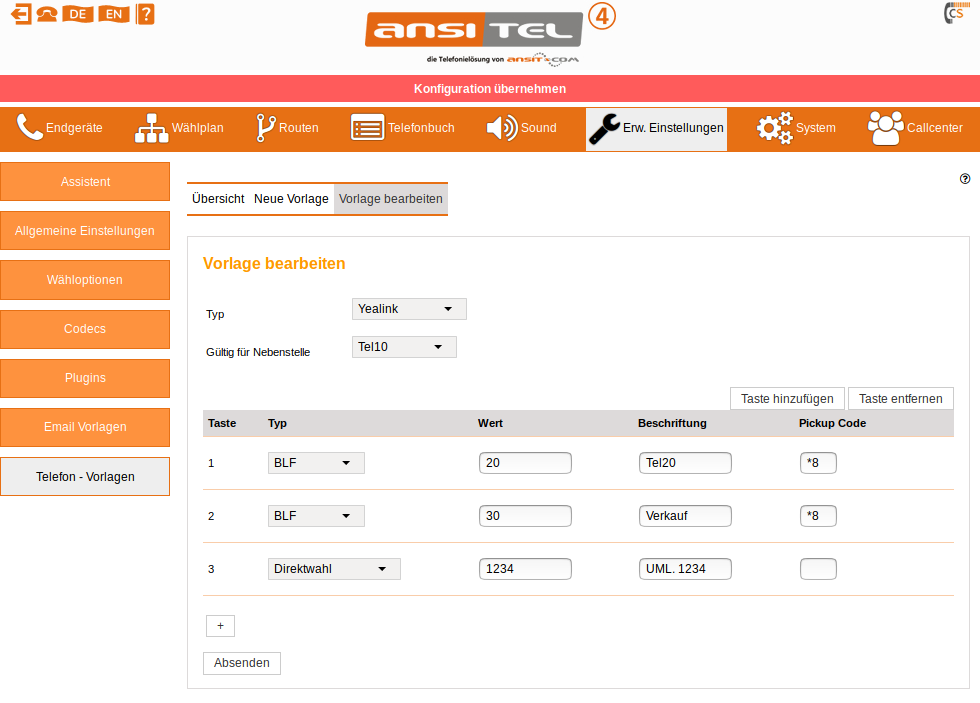Open the Sound speaker section
Image resolution: width=980 pixels, height=703 pixels.
coord(521,128)
